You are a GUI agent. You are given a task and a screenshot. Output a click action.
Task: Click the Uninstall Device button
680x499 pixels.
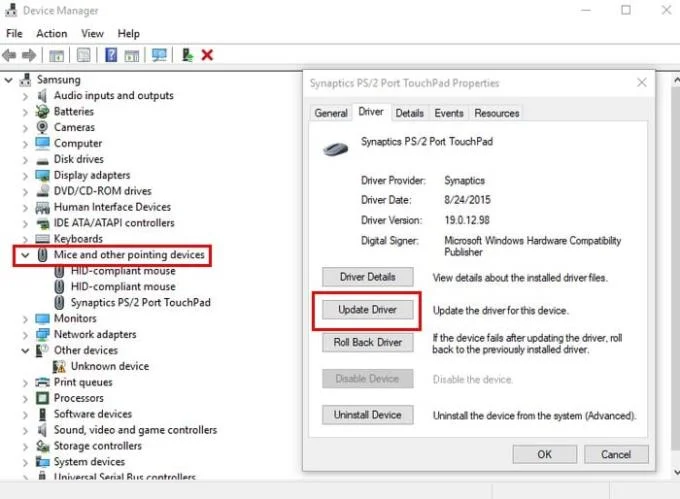[x=367, y=415]
